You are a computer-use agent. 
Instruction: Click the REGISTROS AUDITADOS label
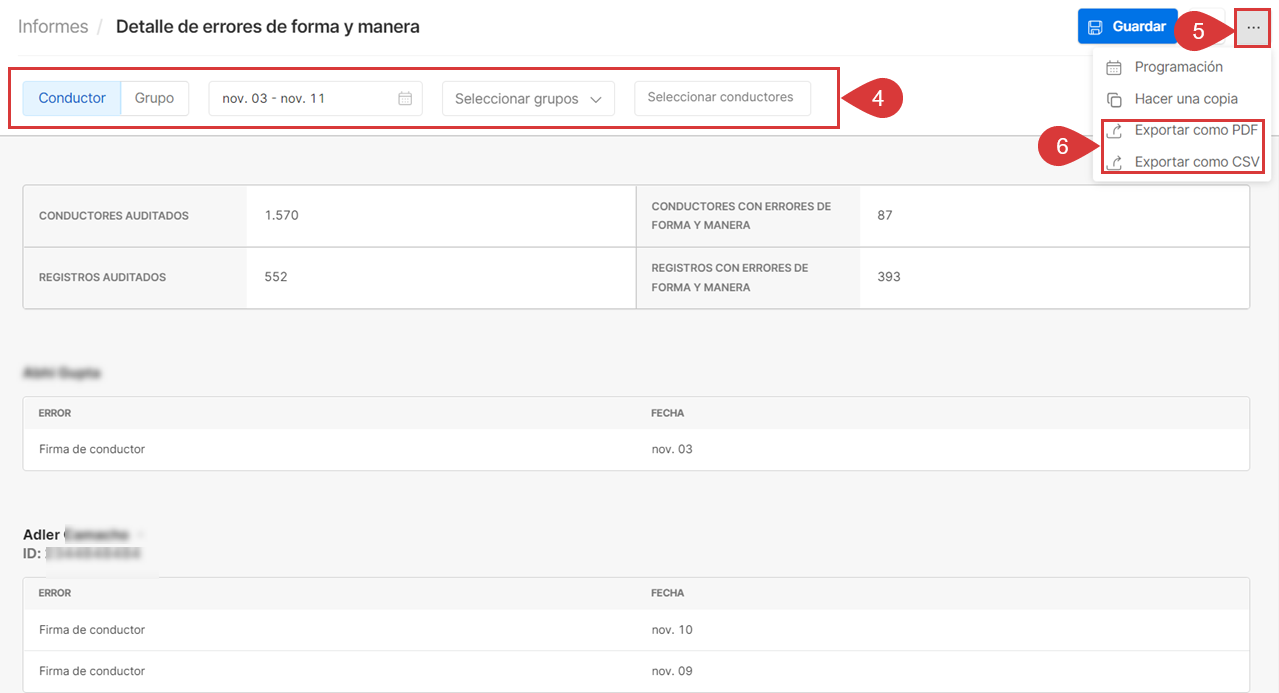click(102, 278)
